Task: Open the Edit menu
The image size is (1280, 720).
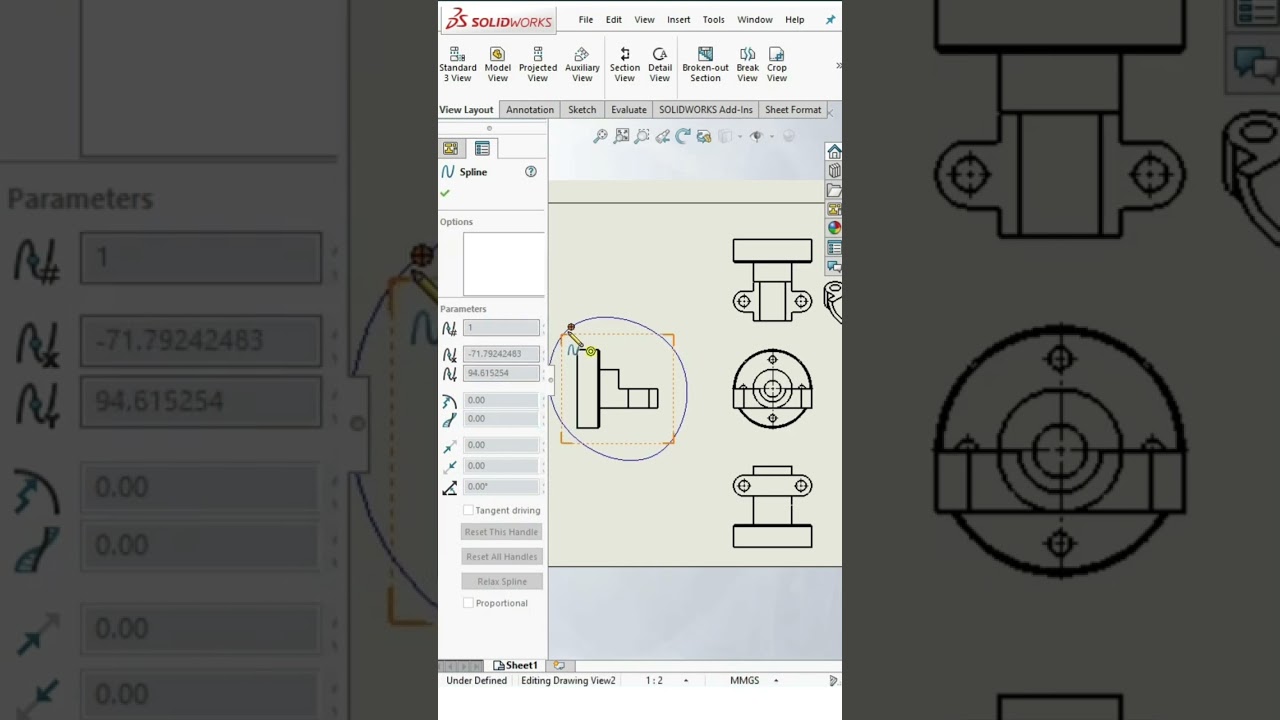Action: click(x=614, y=20)
